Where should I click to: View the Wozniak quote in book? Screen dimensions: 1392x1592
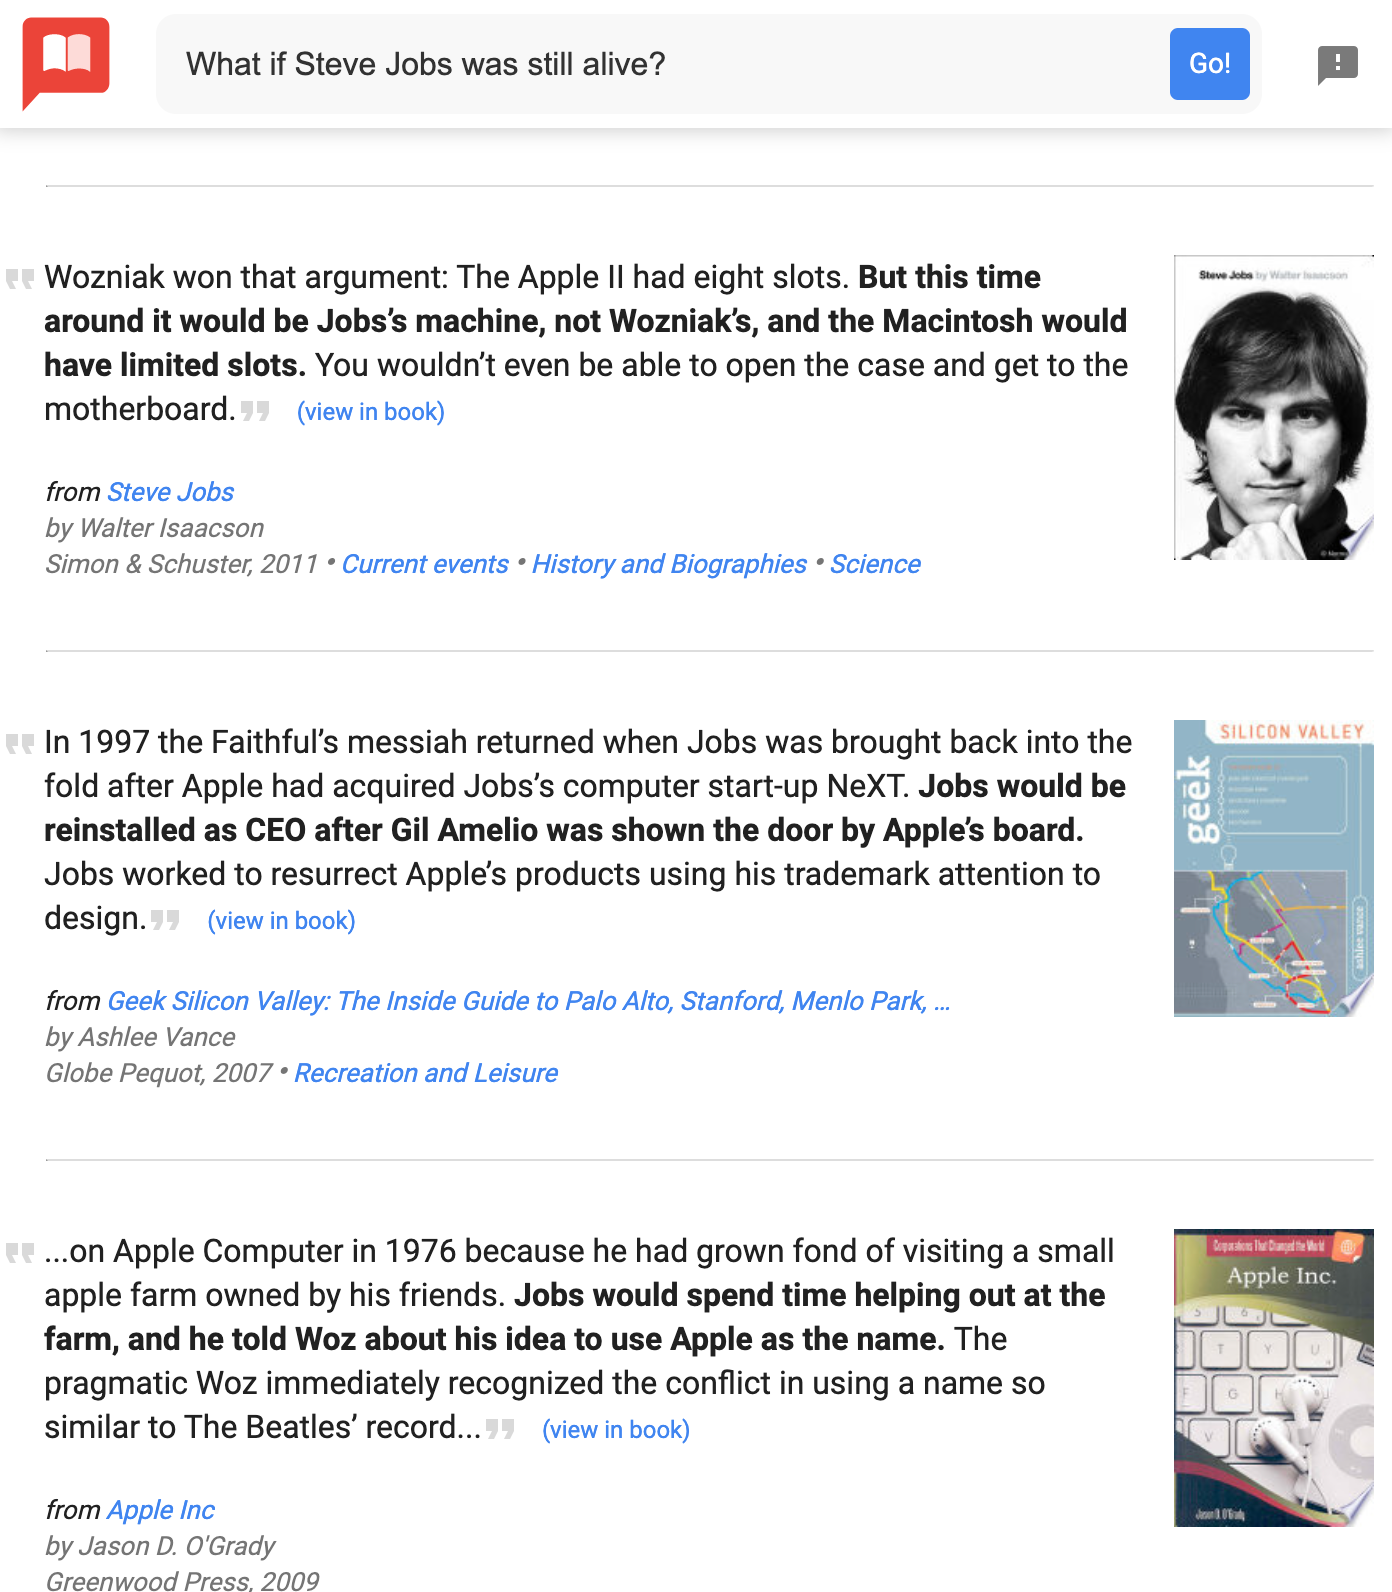370,412
